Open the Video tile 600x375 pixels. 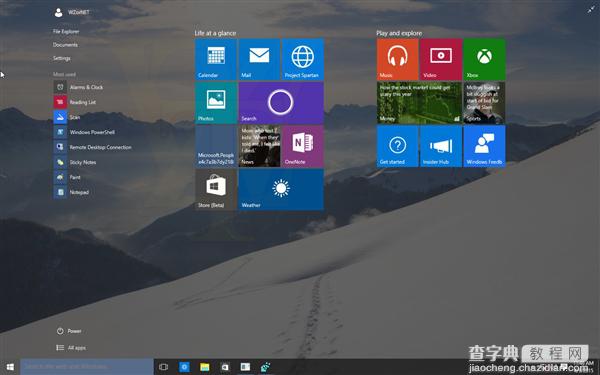441,59
